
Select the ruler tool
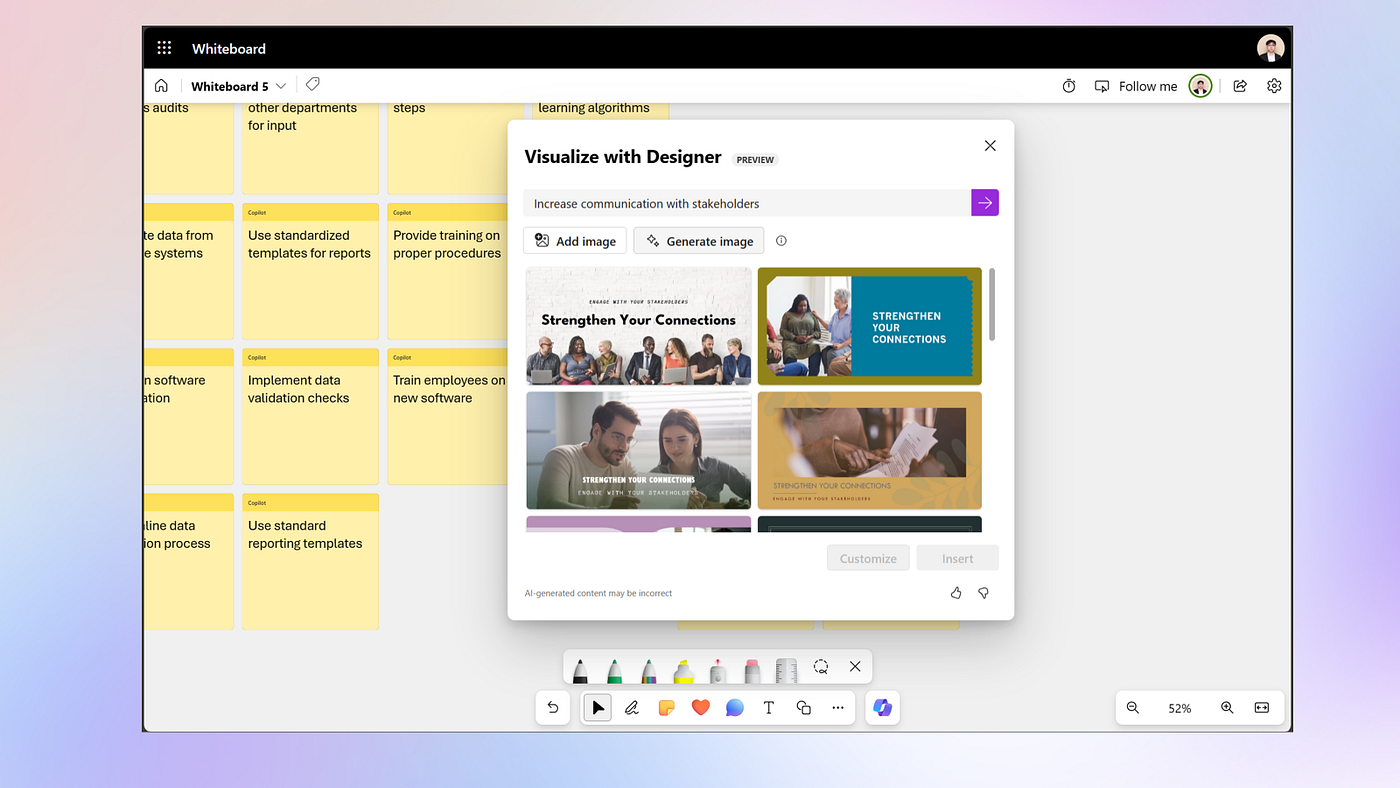tap(787, 670)
